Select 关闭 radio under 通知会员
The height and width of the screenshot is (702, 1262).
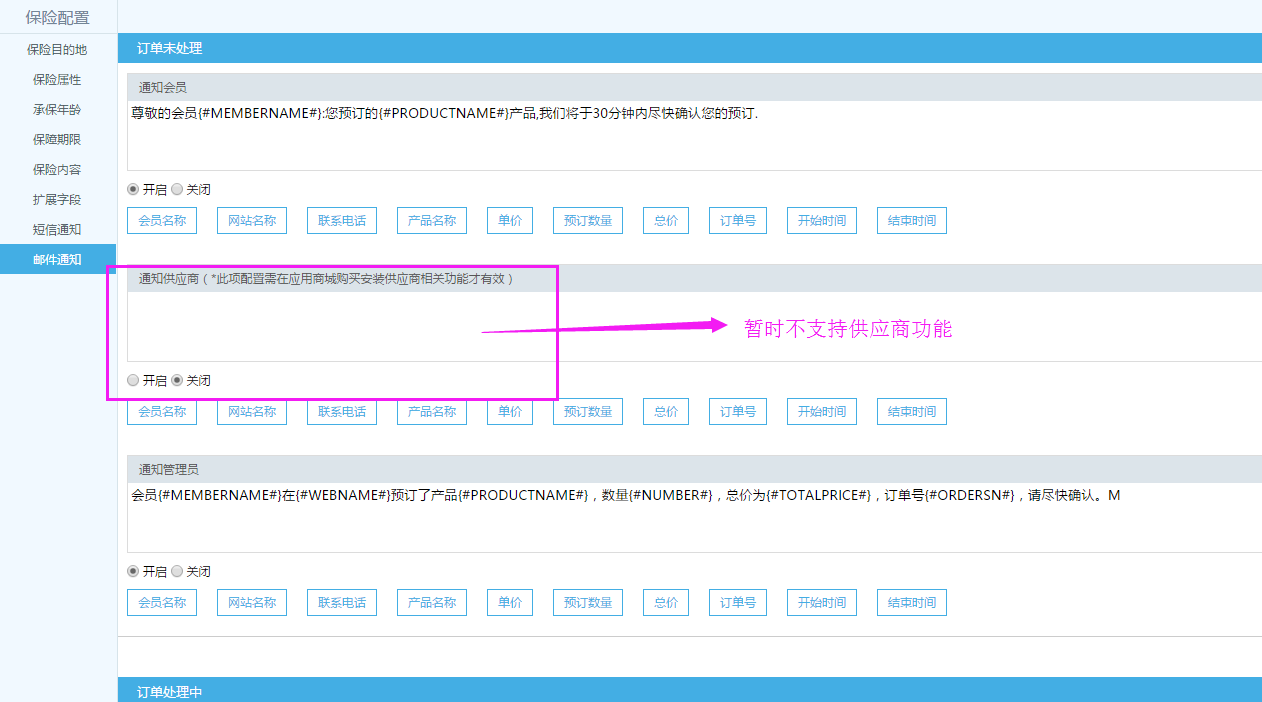click(x=178, y=189)
